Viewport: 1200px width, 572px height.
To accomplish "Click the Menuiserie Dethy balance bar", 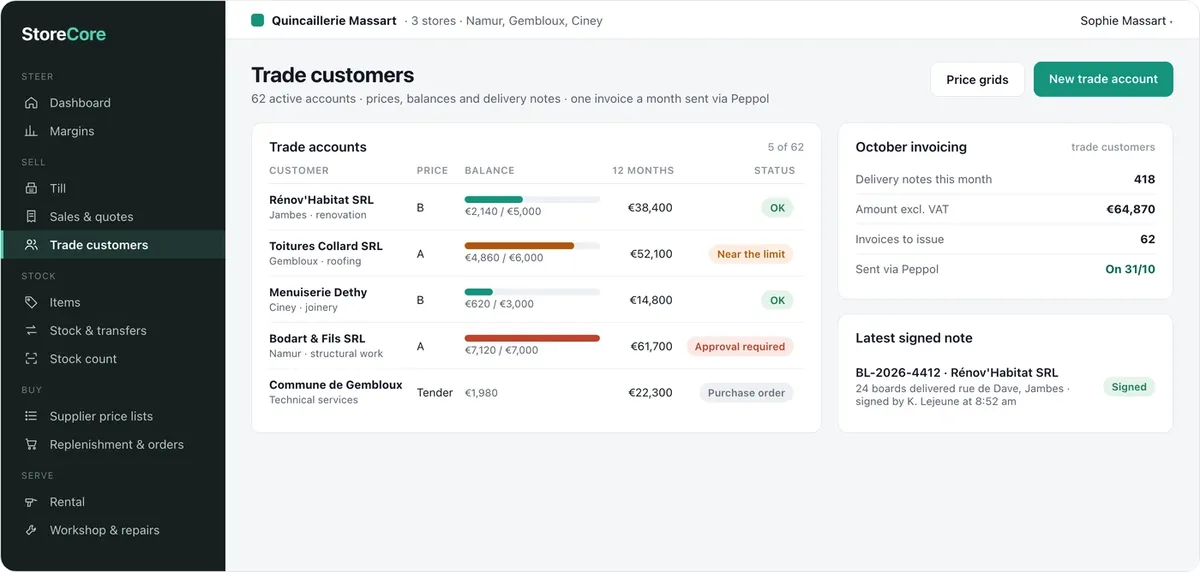I will pos(532,292).
